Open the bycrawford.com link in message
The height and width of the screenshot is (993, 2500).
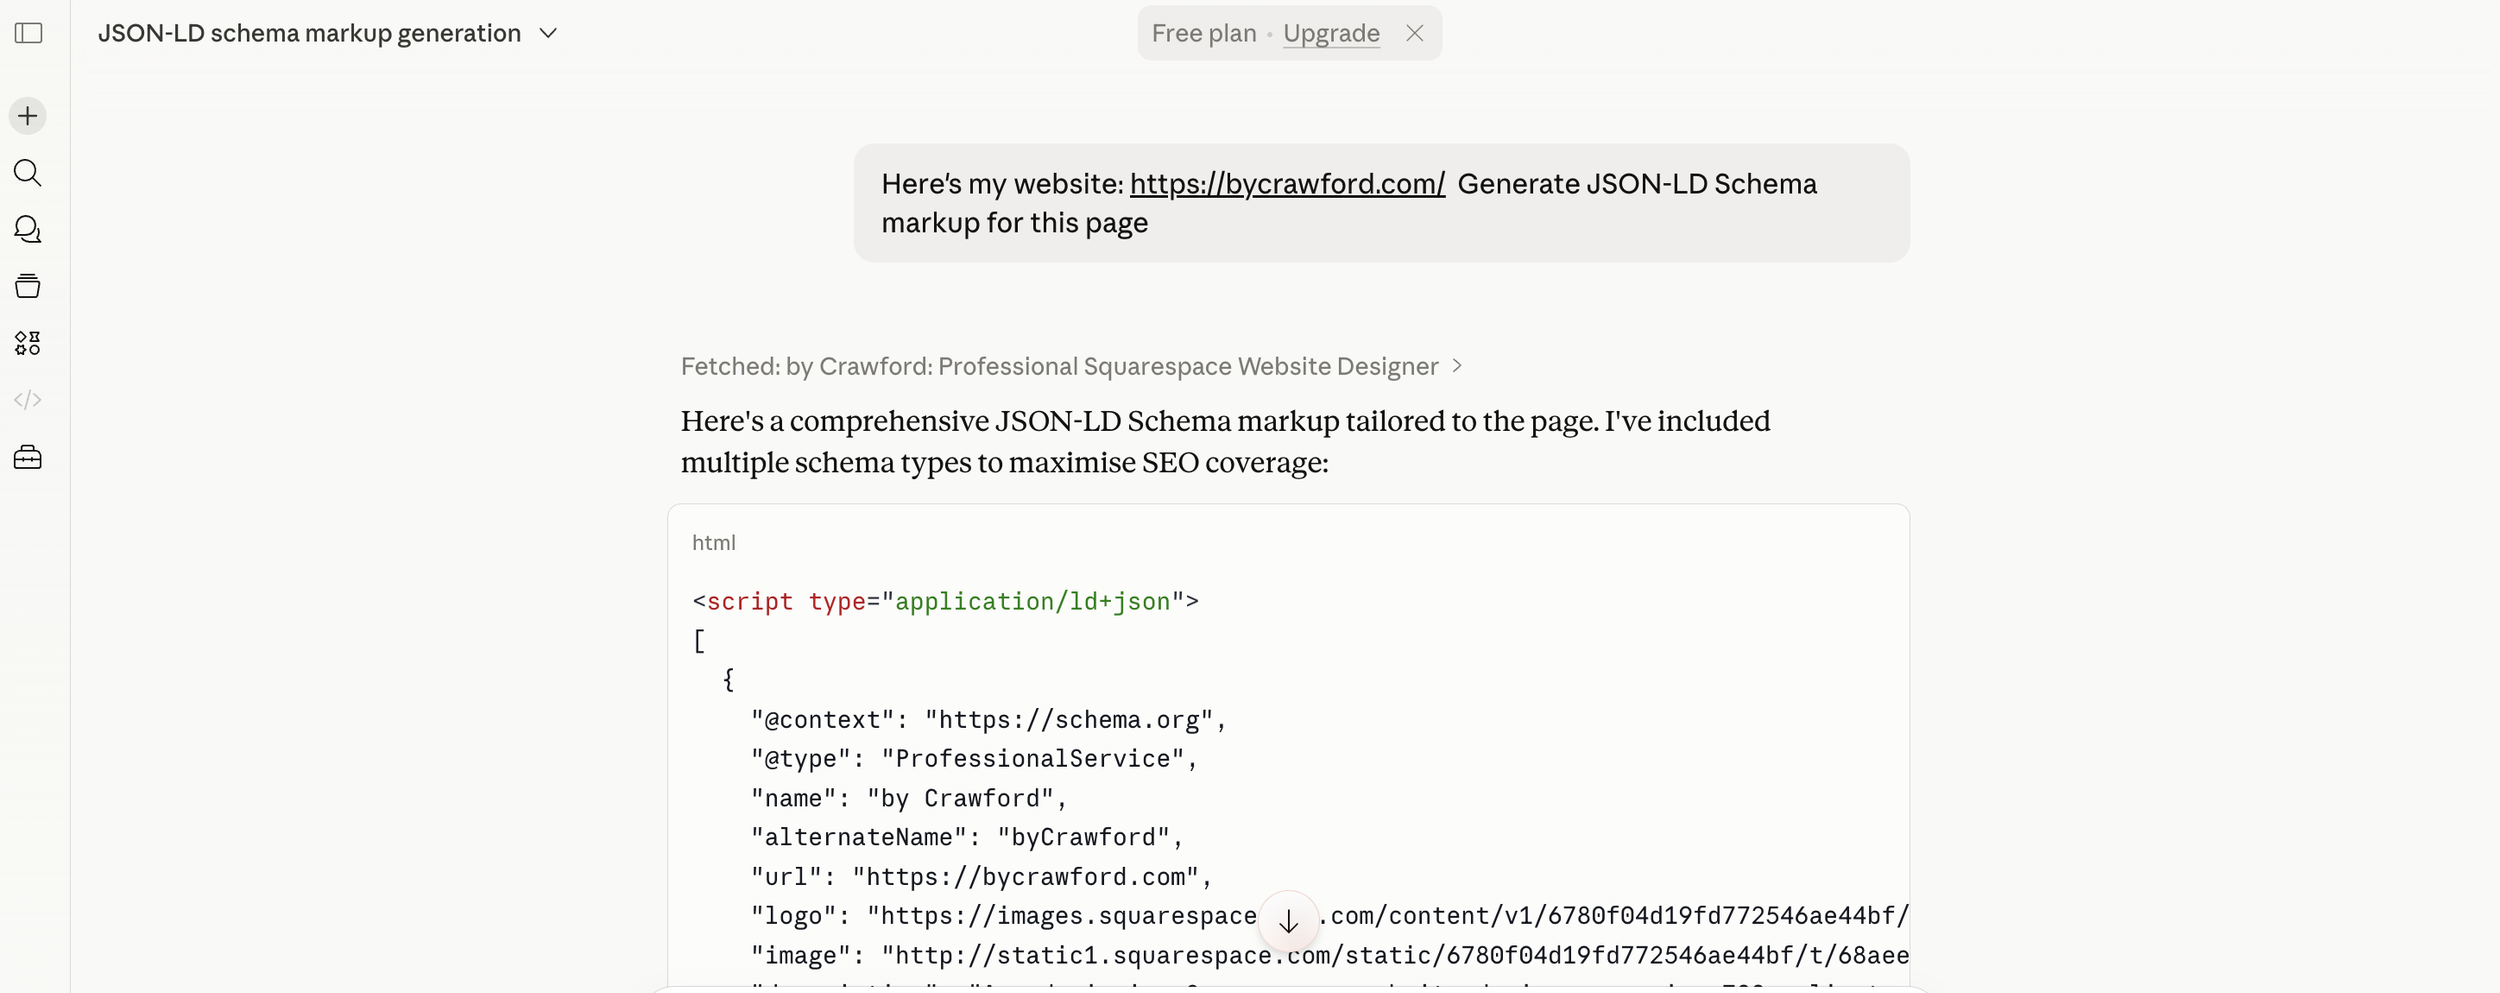[x=1287, y=184]
